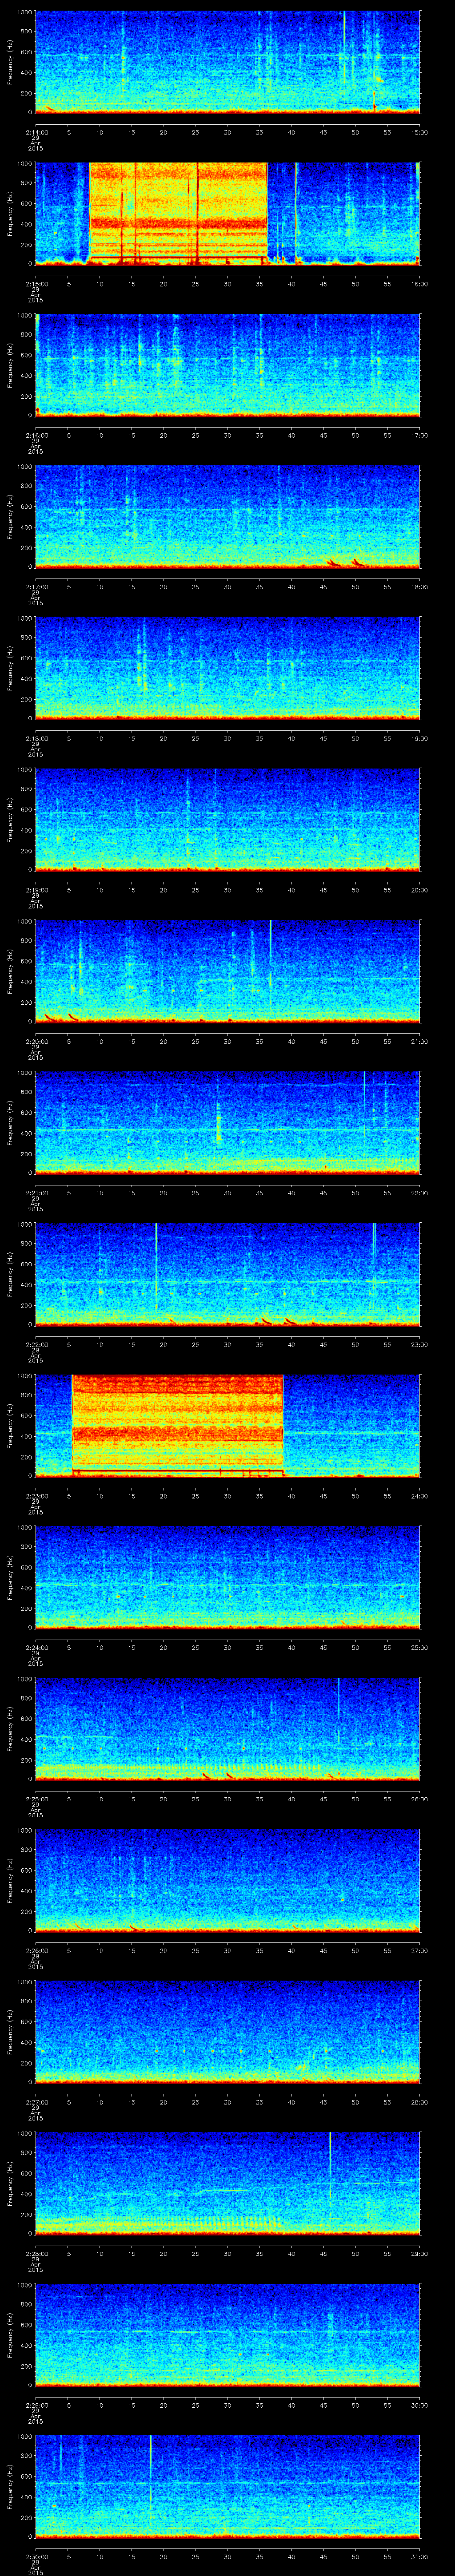This screenshot has height=2576, width=455.
Task: Click the 16:00 end time label
Action: point(420,284)
